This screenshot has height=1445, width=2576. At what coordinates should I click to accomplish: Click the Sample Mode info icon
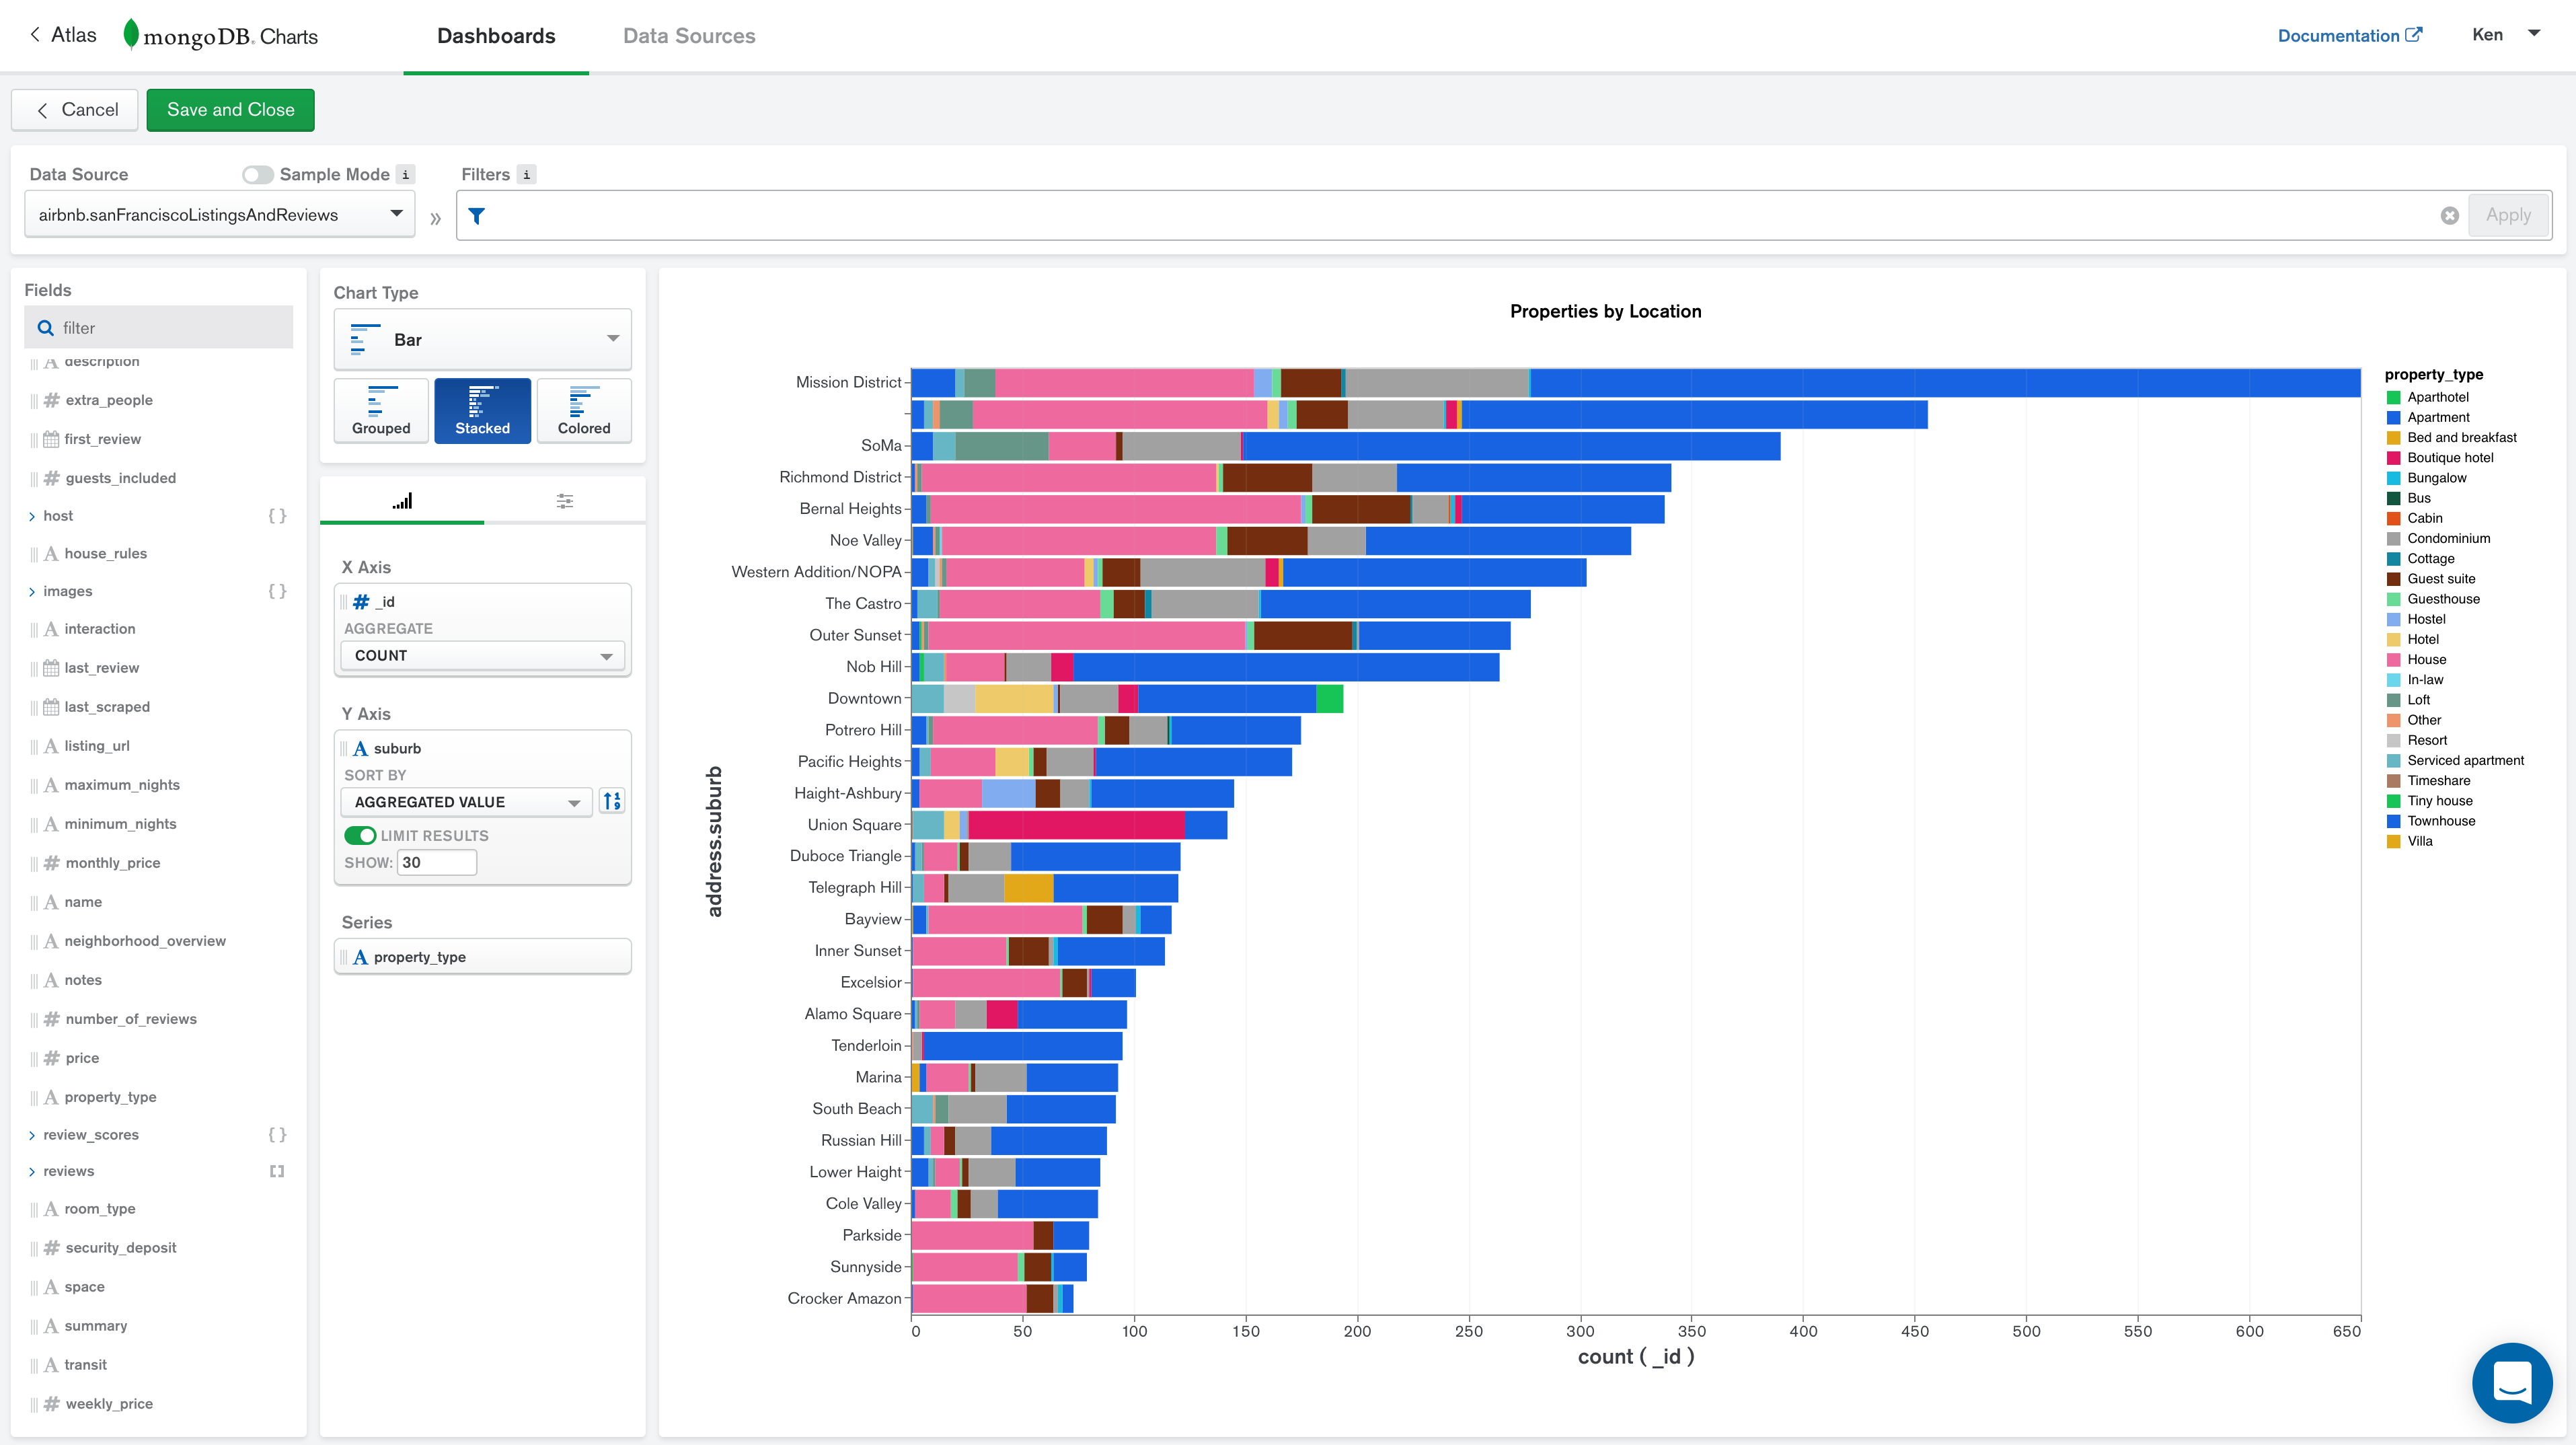point(405,174)
